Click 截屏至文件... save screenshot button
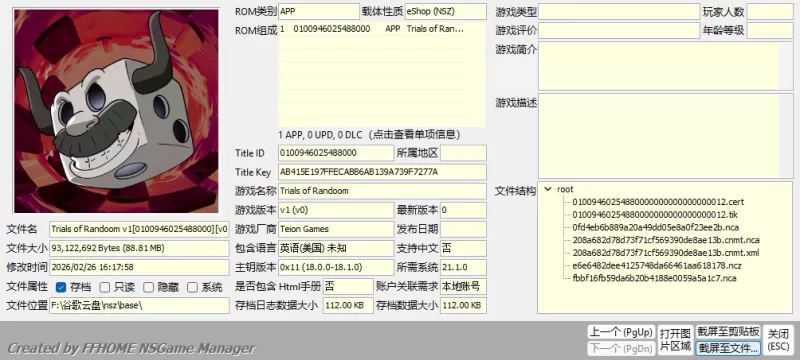 (x=728, y=348)
